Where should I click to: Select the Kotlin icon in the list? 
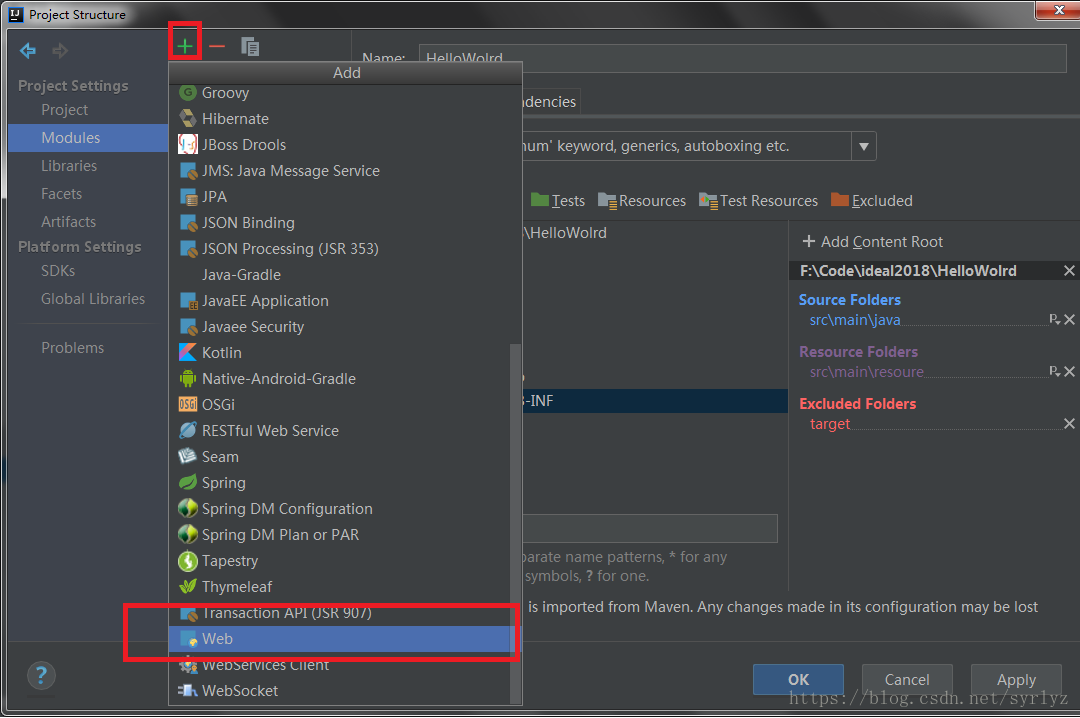click(187, 352)
